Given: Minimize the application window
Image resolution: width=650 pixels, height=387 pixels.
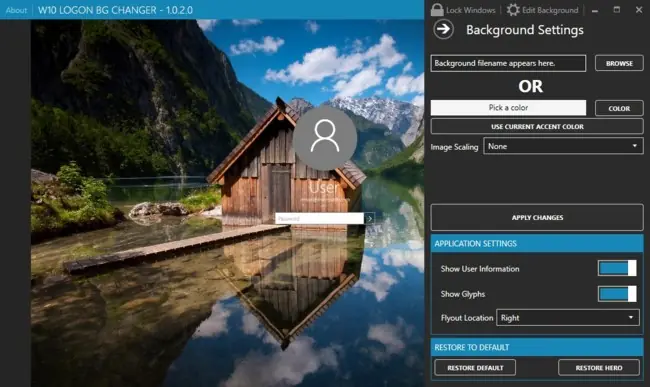Looking at the screenshot, I should [595, 10].
